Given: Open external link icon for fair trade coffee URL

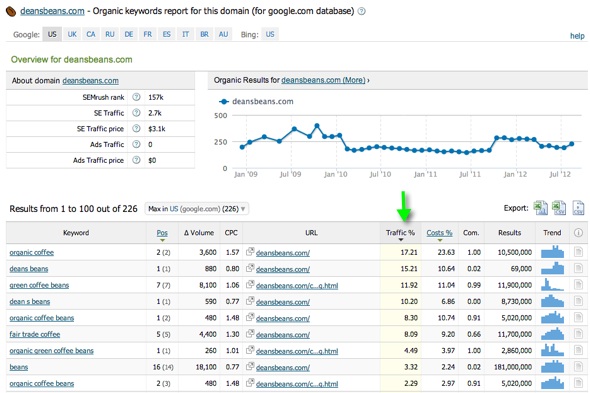Looking at the screenshot, I should [x=250, y=334].
